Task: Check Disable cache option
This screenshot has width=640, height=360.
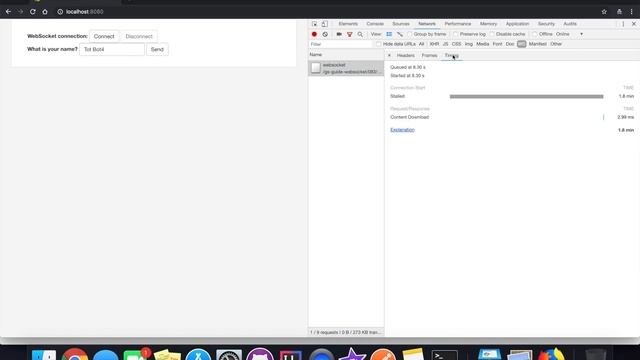Action: [x=492, y=34]
